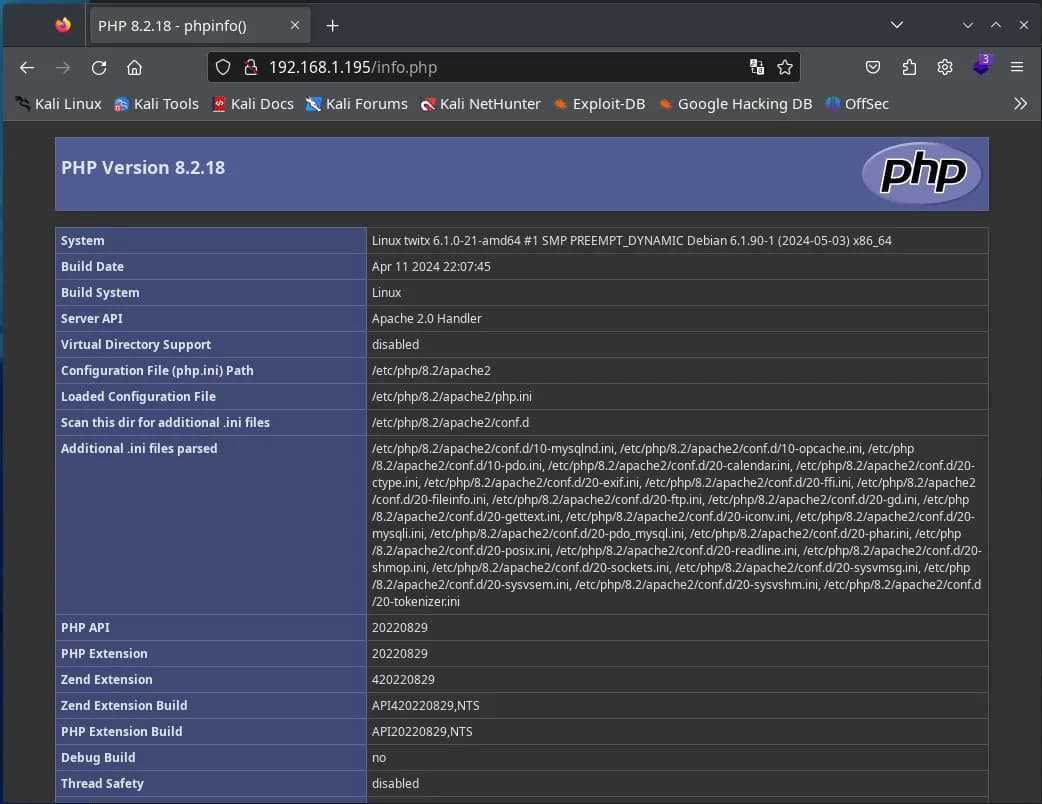
Task: Click the Debug Build value 'no'
Action: 379,757
